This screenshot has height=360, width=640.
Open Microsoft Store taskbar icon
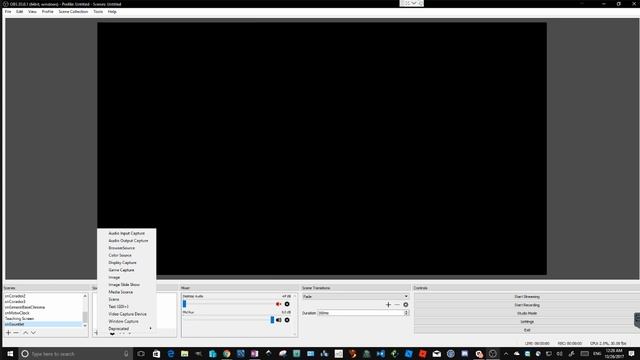point(156,353)
